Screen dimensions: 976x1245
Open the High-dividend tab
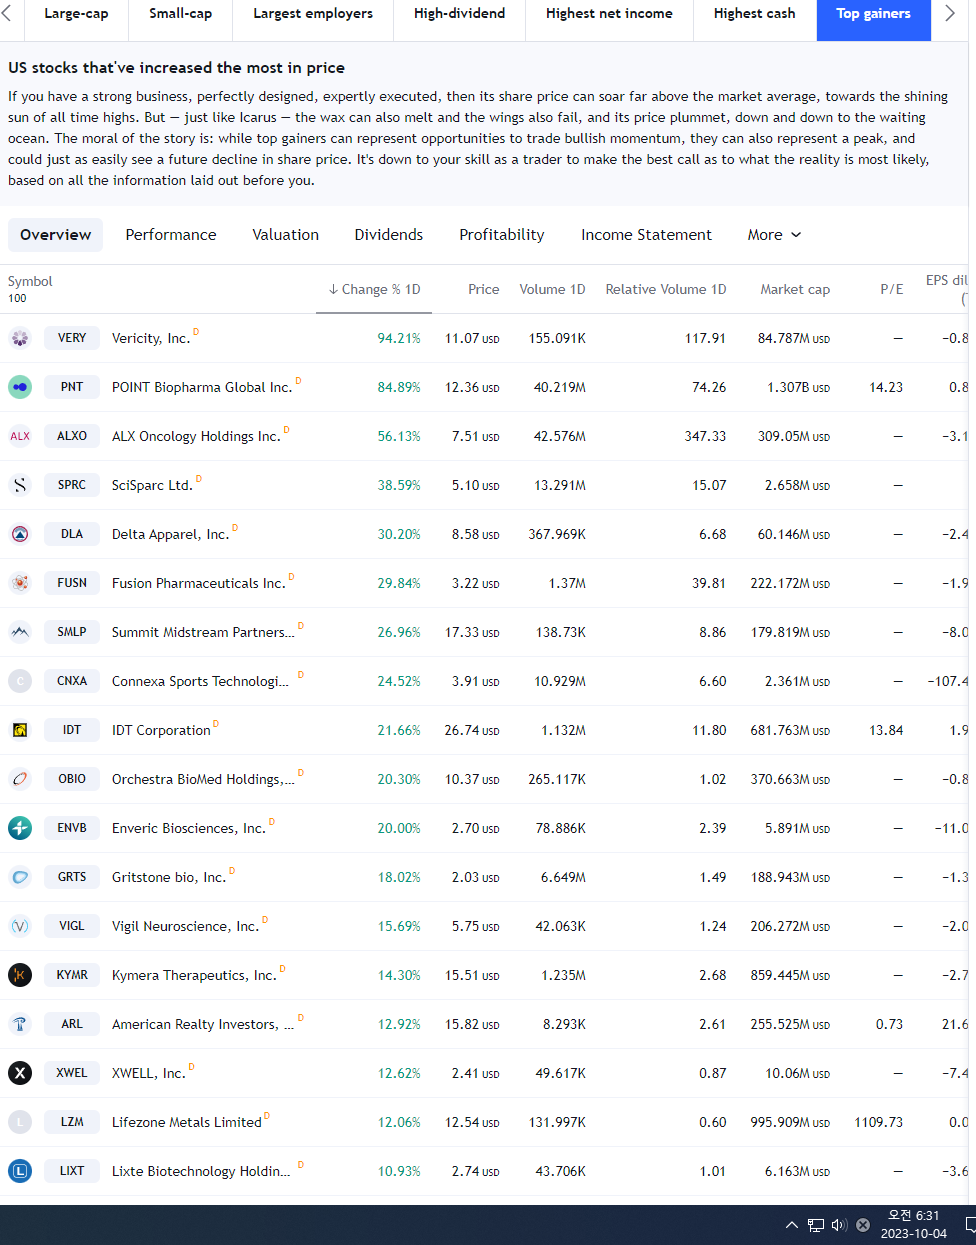459,14
